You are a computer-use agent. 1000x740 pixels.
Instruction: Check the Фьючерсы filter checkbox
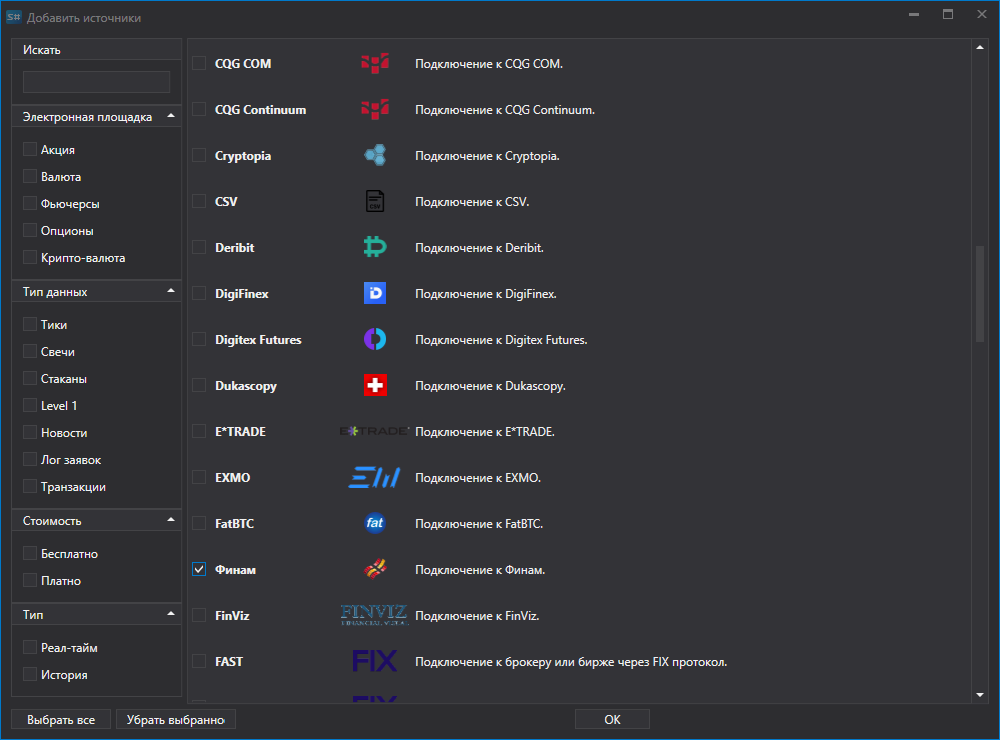pos(30,203)
